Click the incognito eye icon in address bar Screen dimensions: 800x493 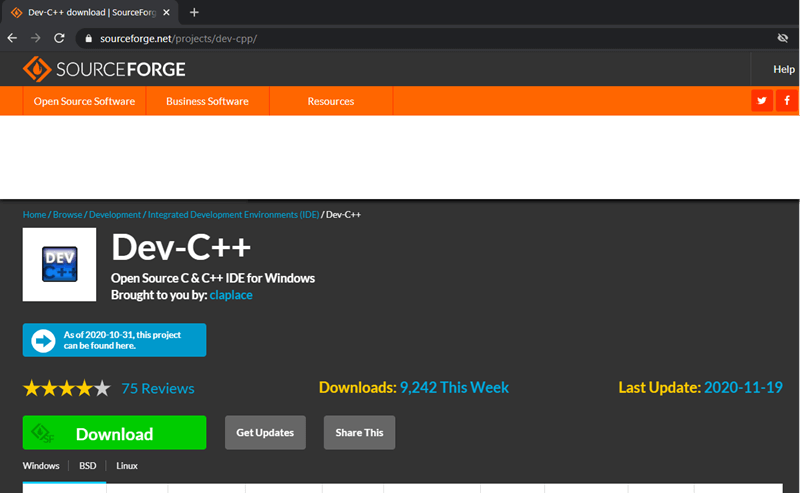coord(783,38)
